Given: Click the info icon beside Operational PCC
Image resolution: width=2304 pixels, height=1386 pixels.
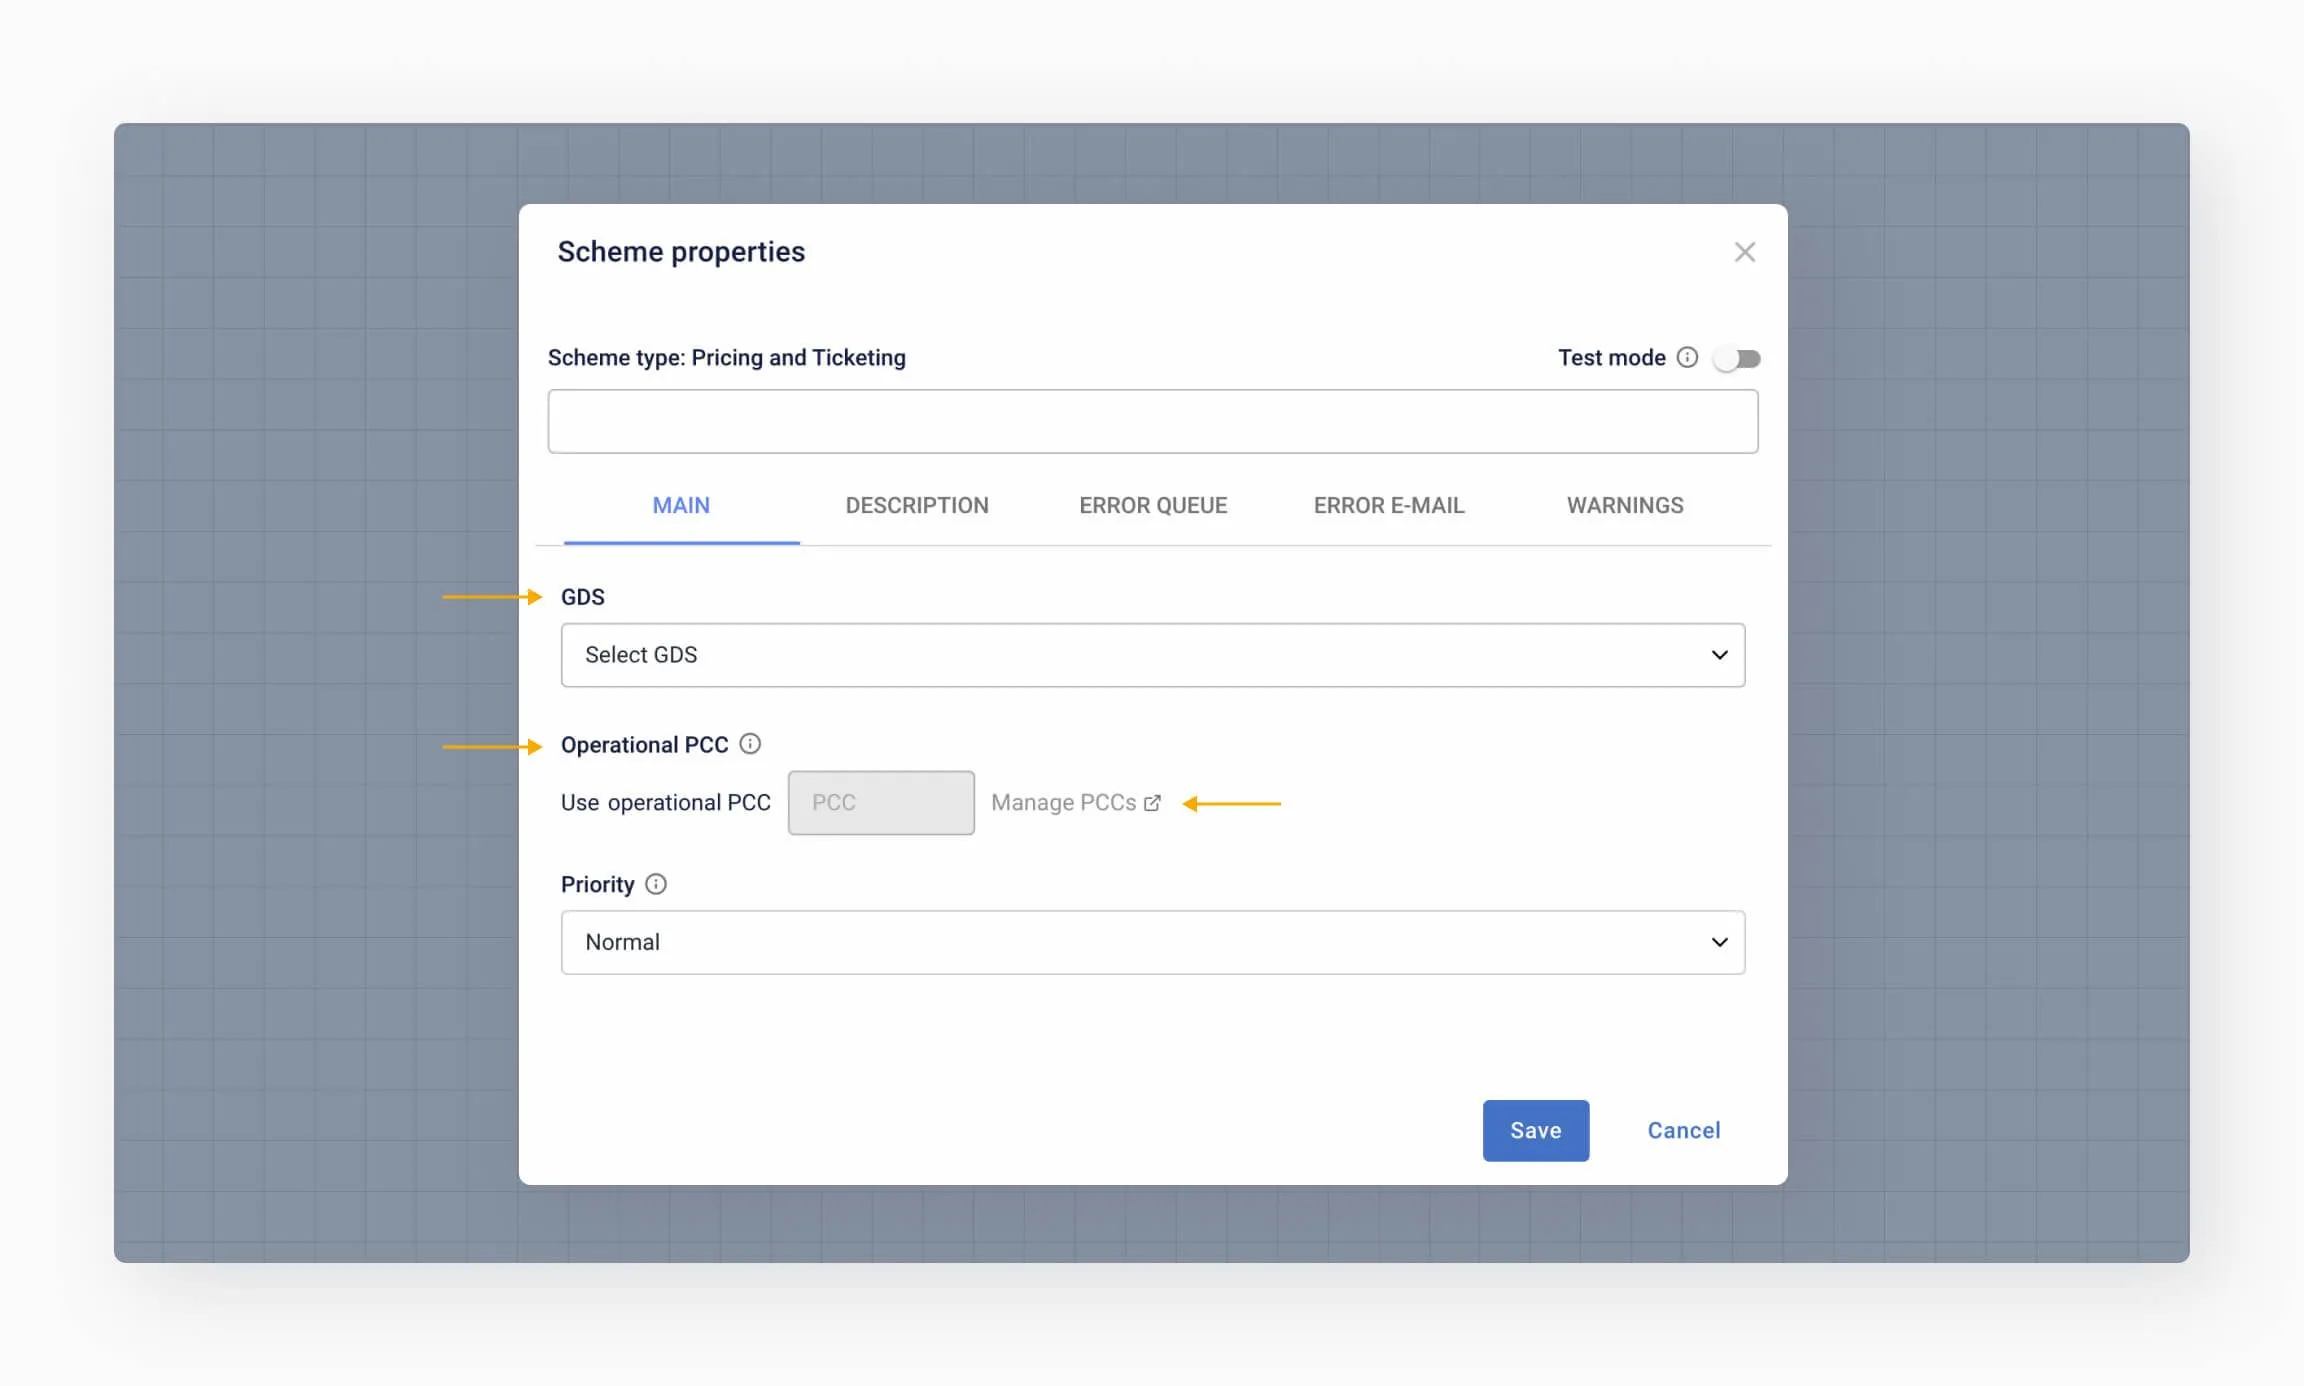Looking at the screenshot, I should [x=750, y=744].
